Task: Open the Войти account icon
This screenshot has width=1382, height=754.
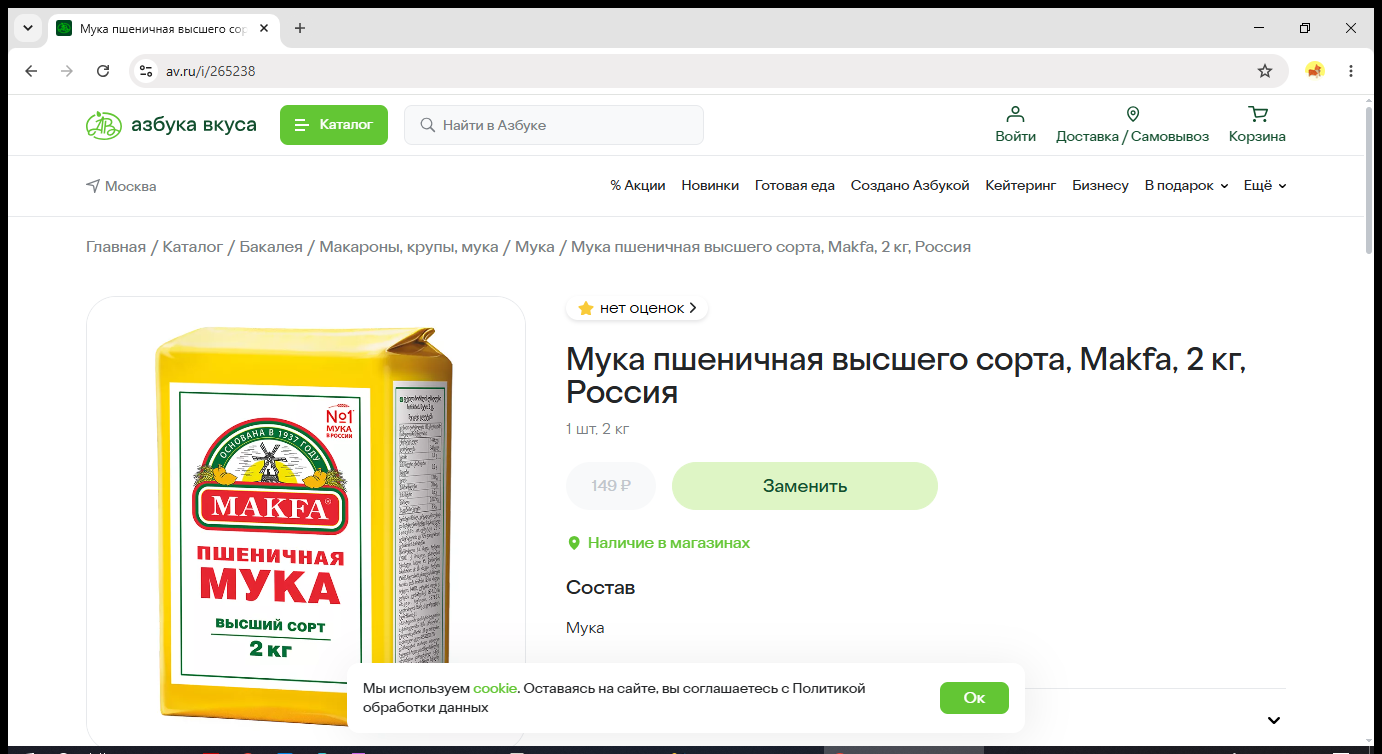Action: point(1015,125)
